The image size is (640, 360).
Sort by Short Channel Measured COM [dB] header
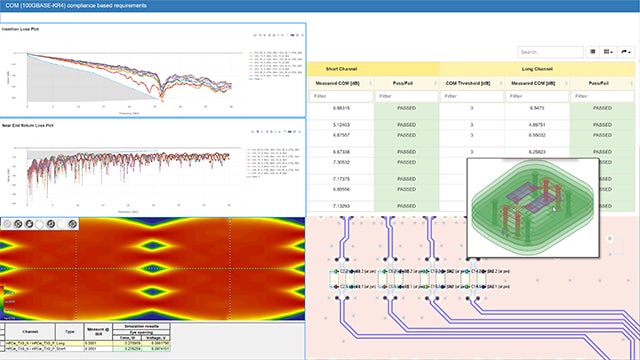(341, 83)
